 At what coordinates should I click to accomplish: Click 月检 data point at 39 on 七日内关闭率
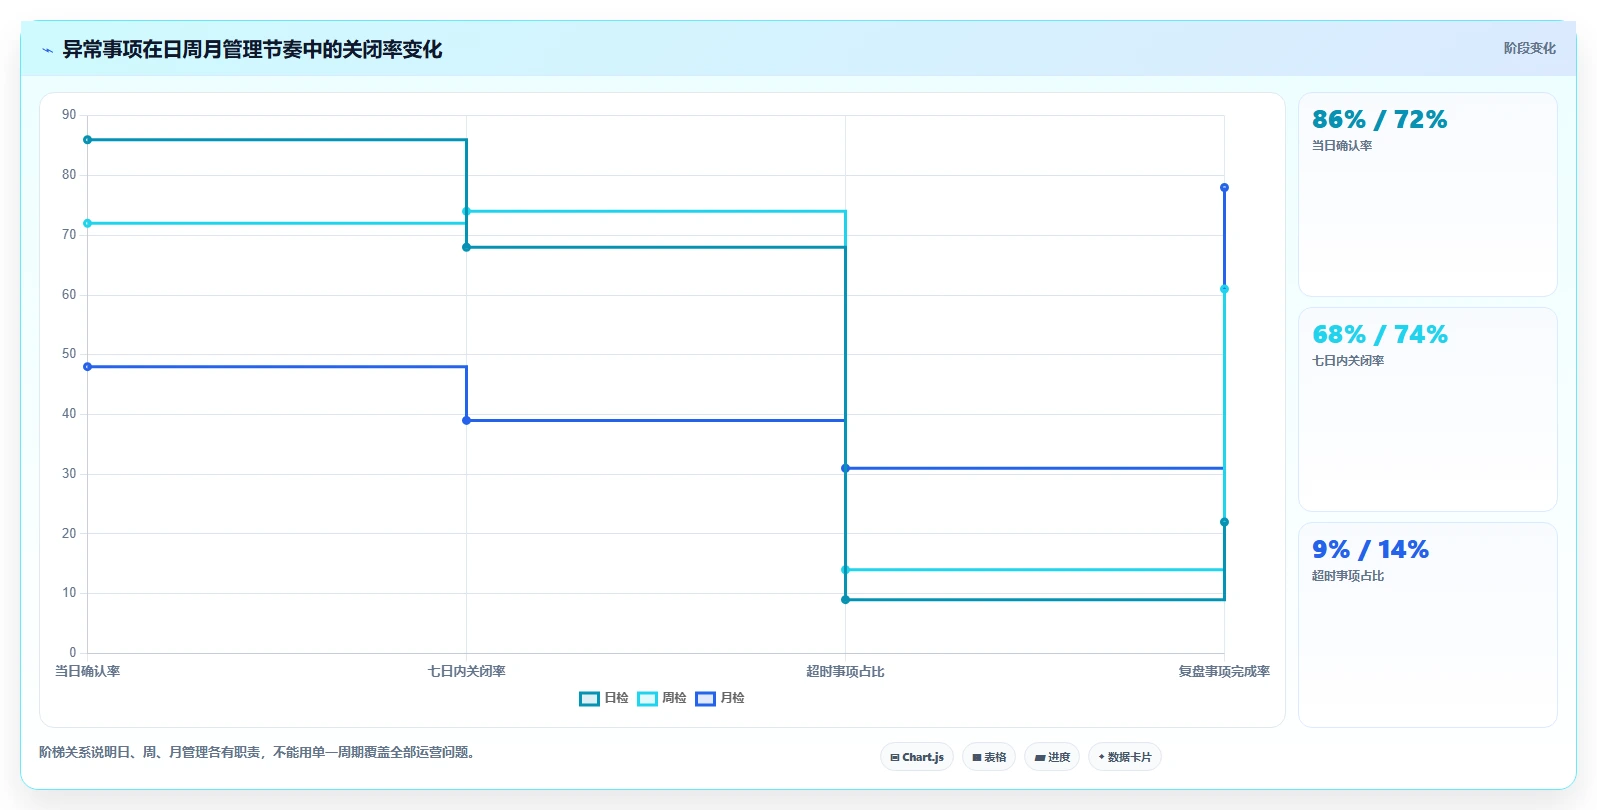click(466, 420)
